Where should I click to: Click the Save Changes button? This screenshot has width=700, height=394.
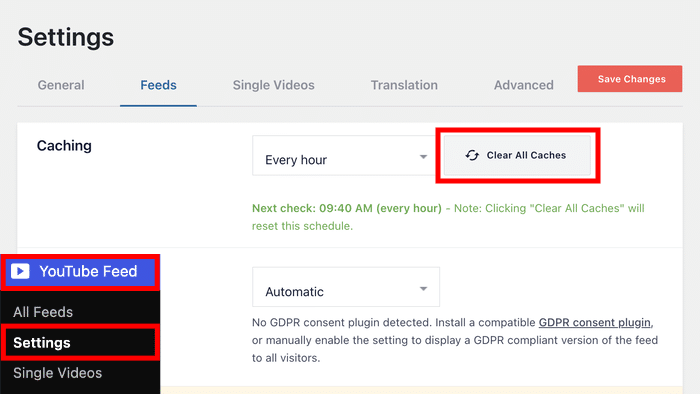pos(630,79)
